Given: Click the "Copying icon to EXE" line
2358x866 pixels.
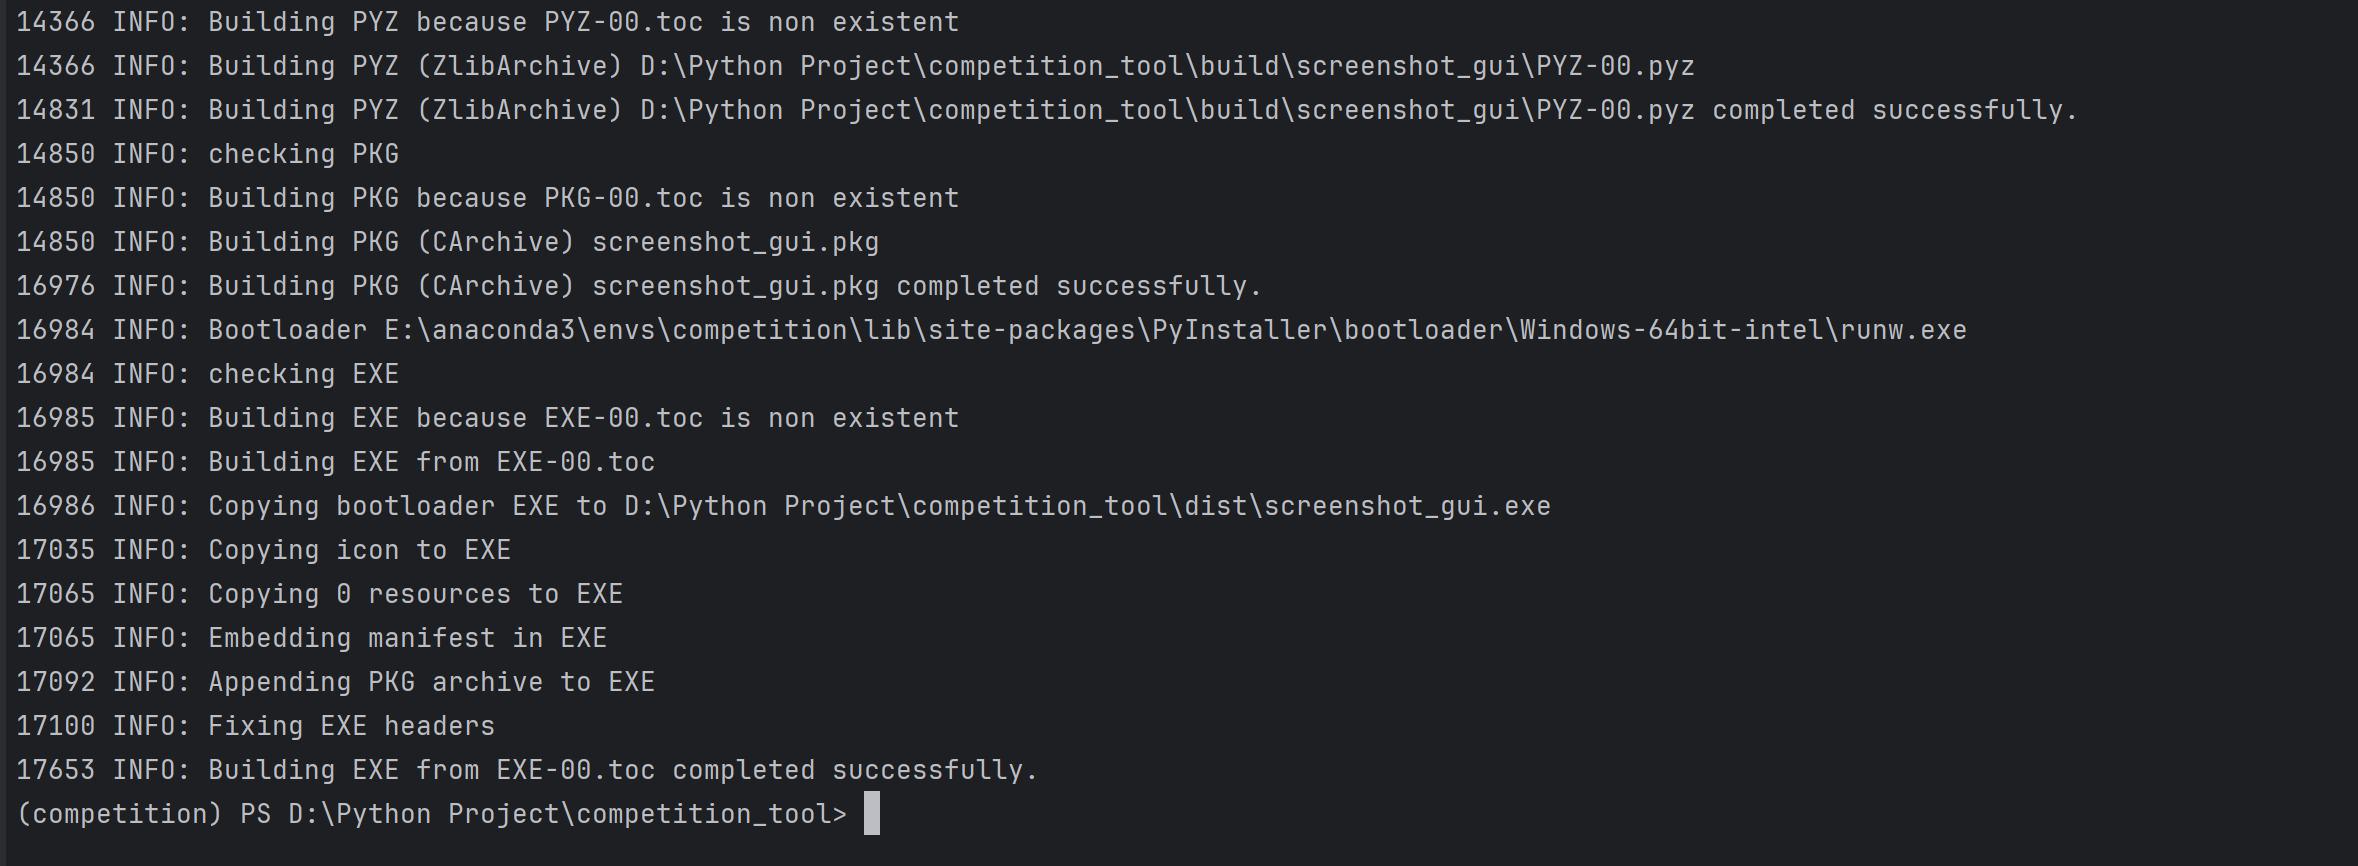Looking at the screenshot, I should (359, 550).
